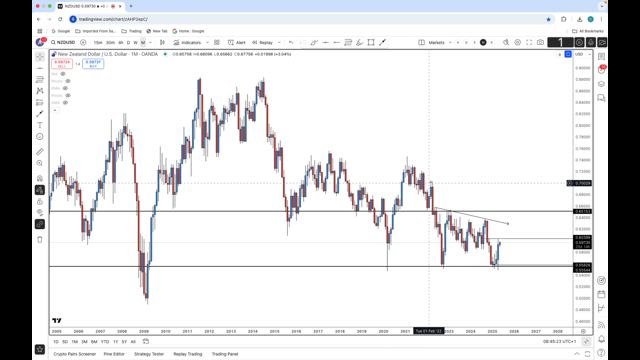Start bar Replay mode
Image resolution: width=640 pixels, height=360 pixels.
[x=262, y=42]
